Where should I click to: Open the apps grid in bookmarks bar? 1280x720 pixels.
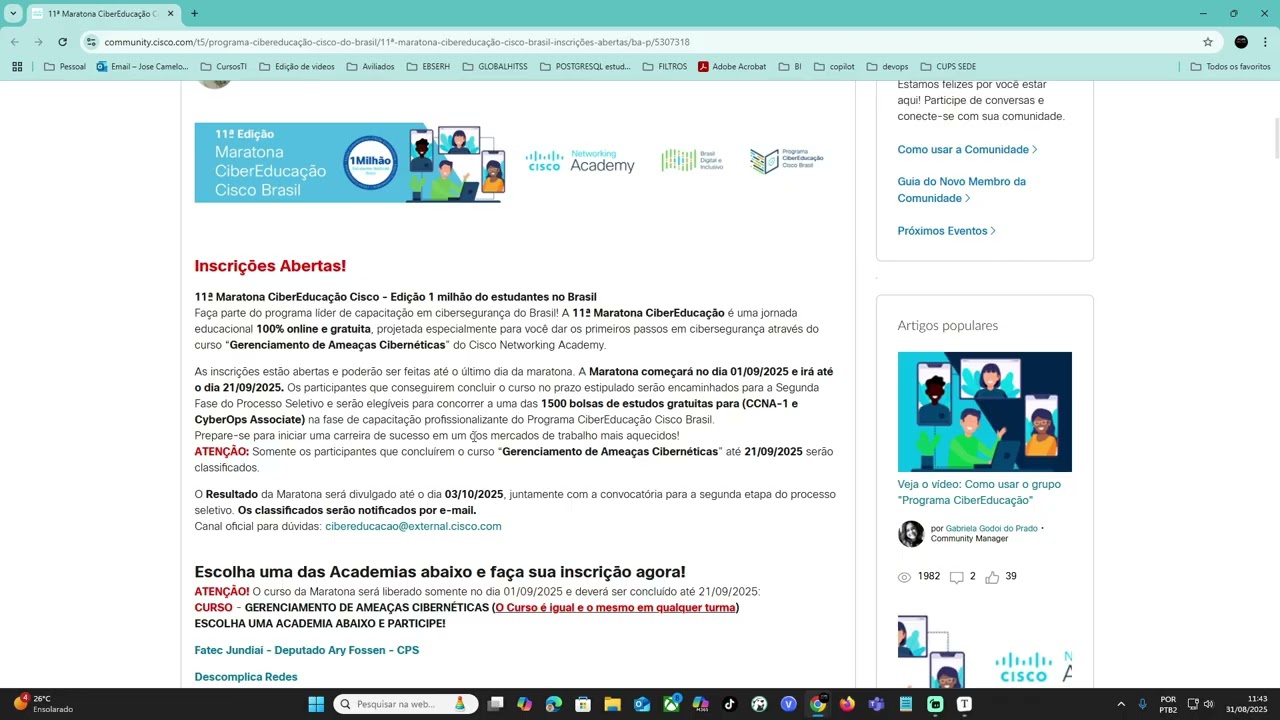click(17, 67)
